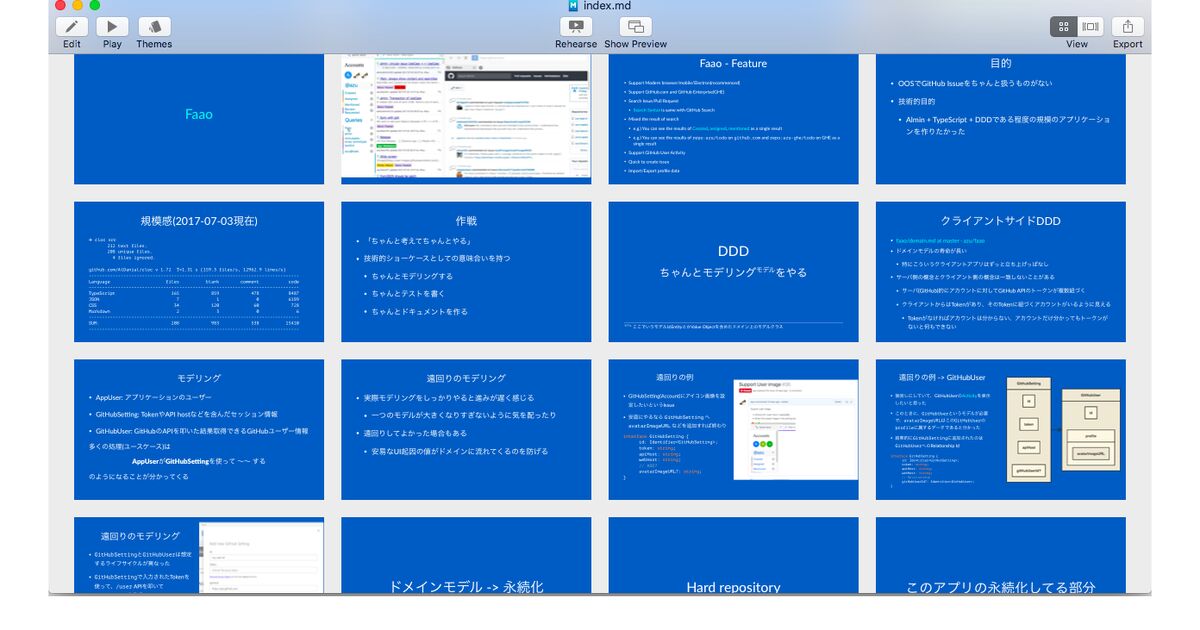
Task: Select the 規模感(2017-07-03現在) slide
Action: [199, 272]
